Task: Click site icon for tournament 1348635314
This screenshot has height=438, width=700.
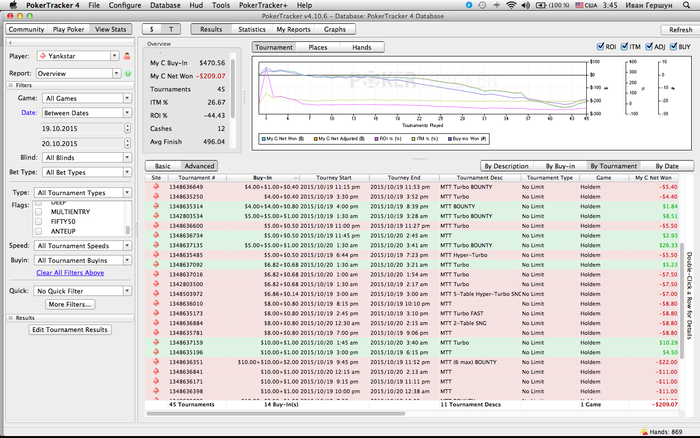Action: coord(156,206)
